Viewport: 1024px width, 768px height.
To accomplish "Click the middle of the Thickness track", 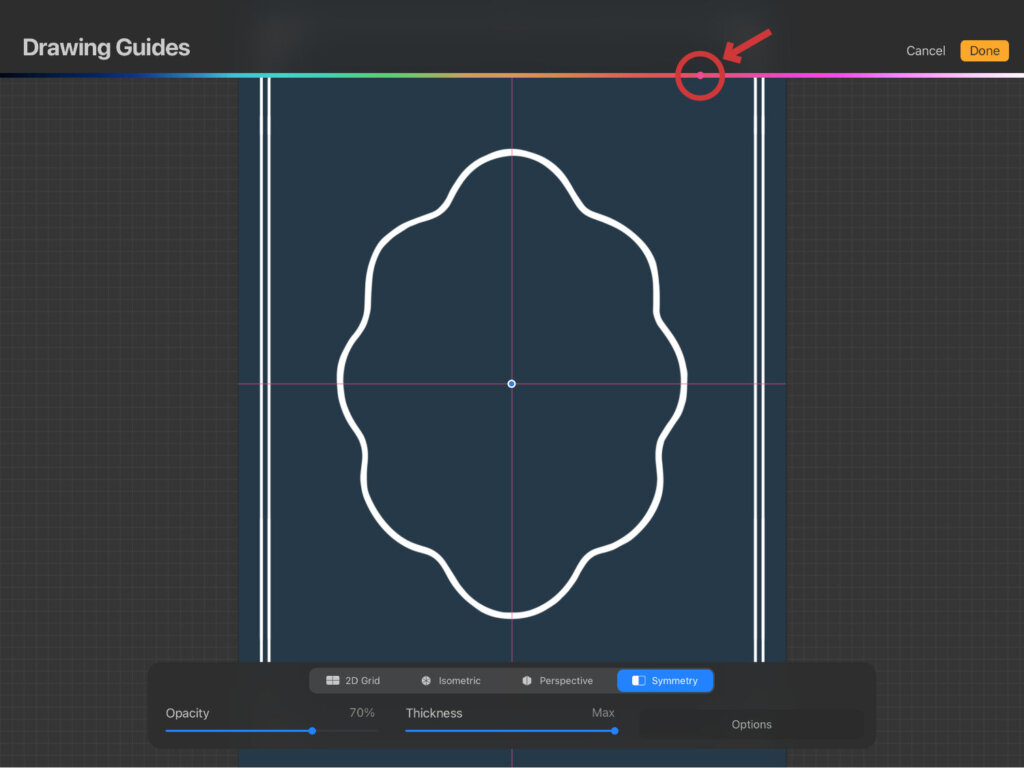I will [x=510, y=731].
